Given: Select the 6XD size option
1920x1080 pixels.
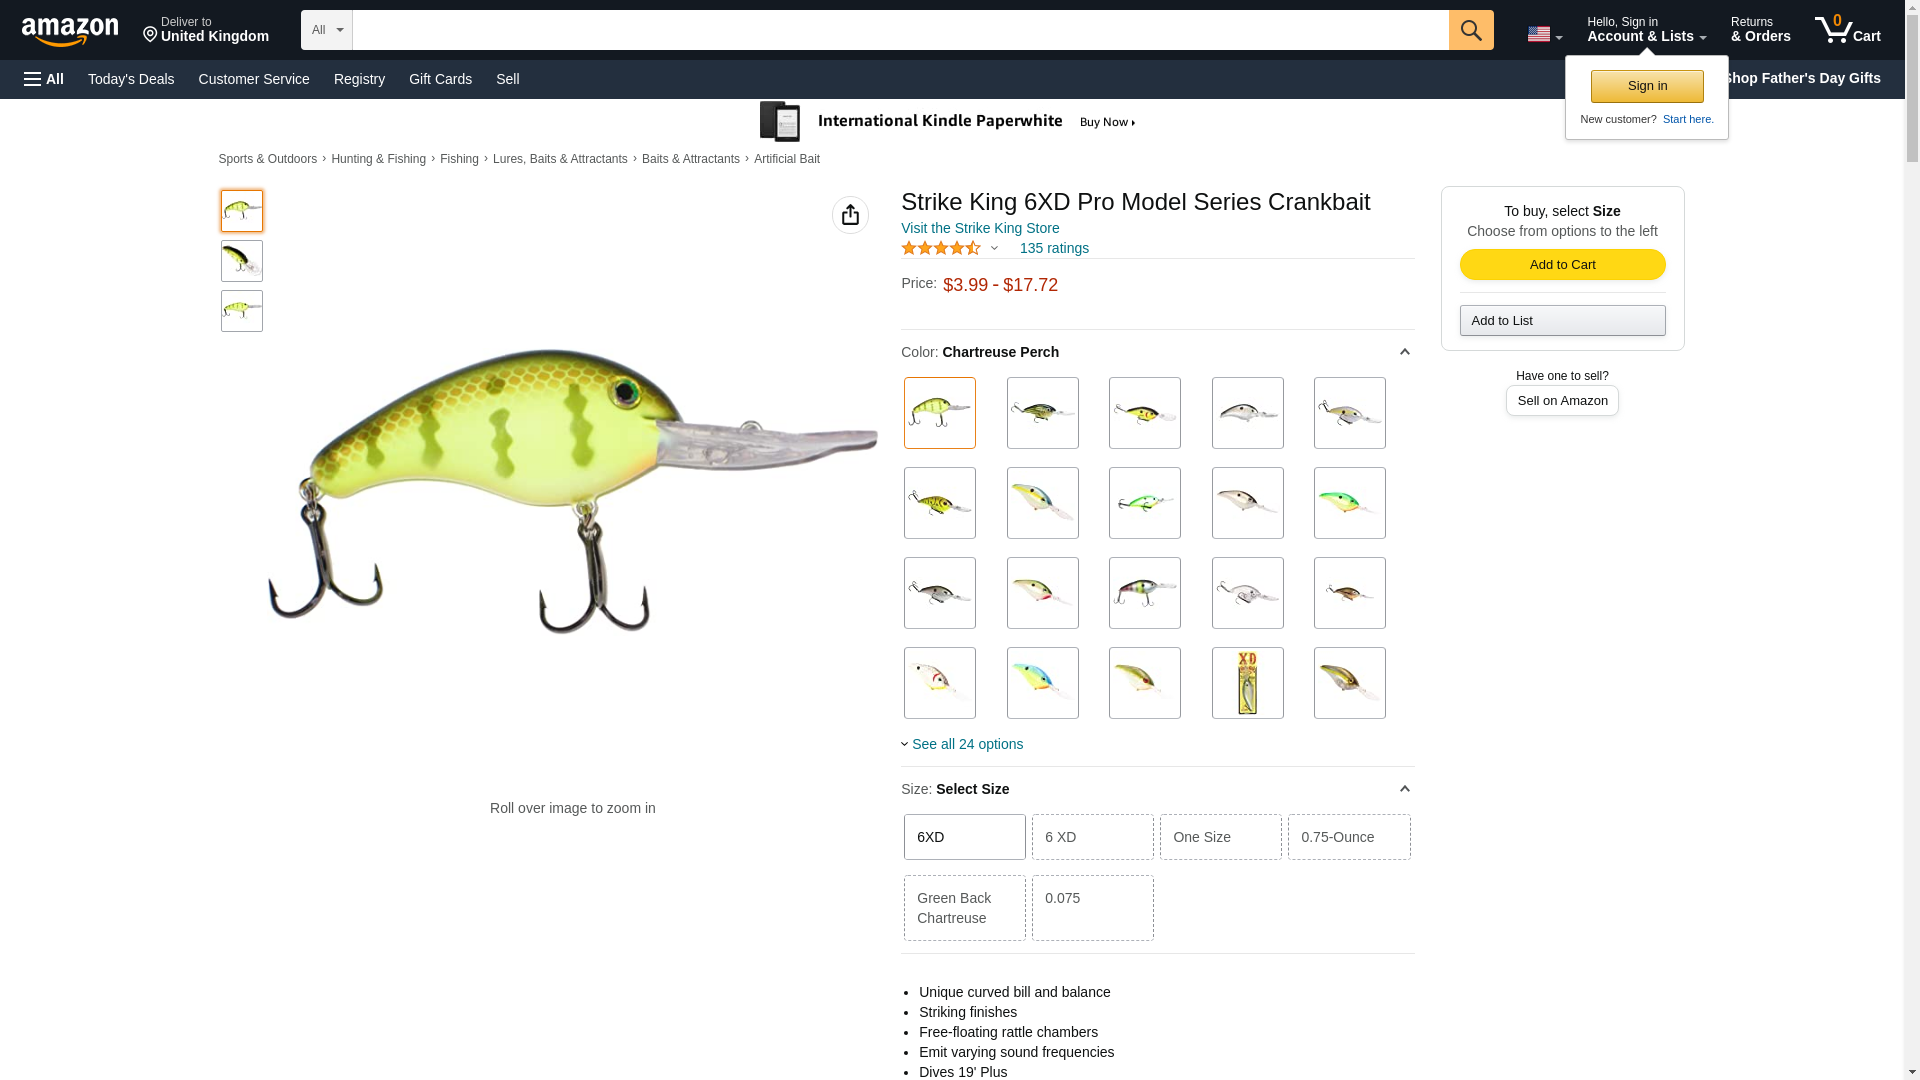Looking at the screenshot, I should click(x=964, y=837).
